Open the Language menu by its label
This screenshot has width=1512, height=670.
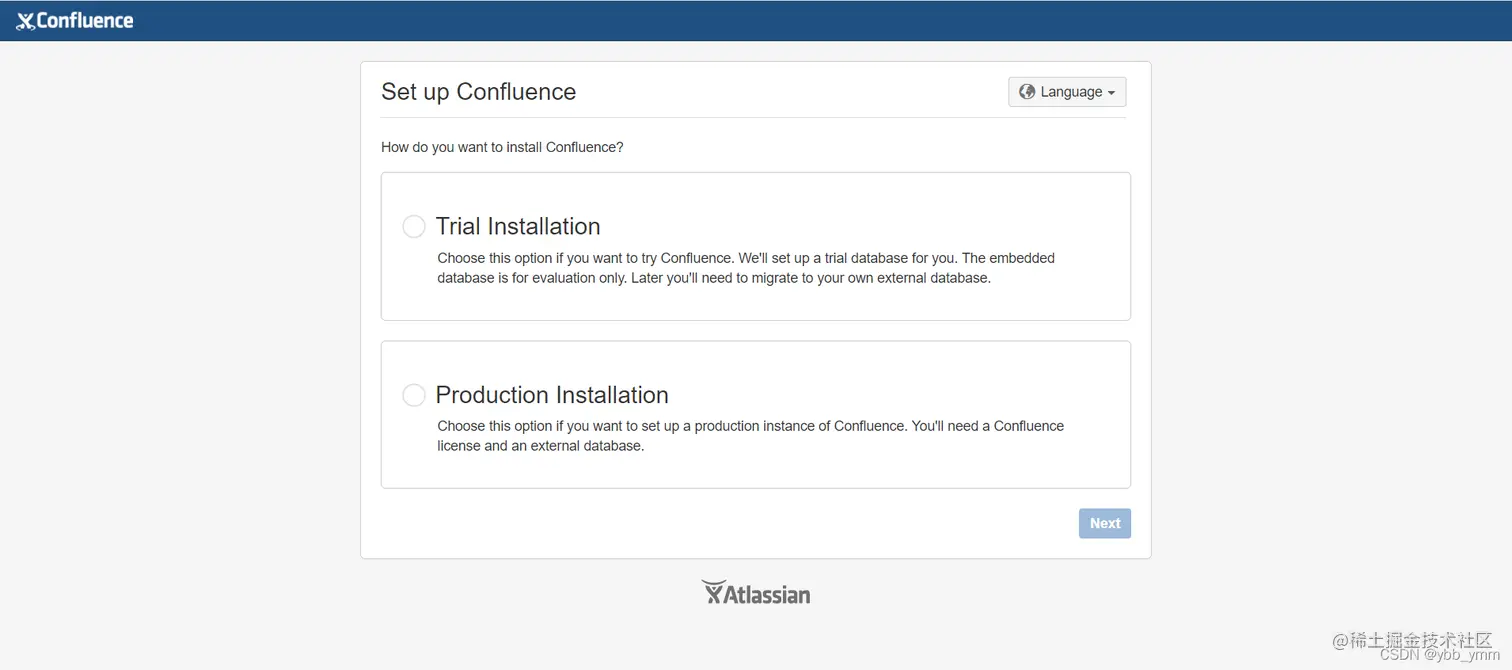coord(1071,92)
